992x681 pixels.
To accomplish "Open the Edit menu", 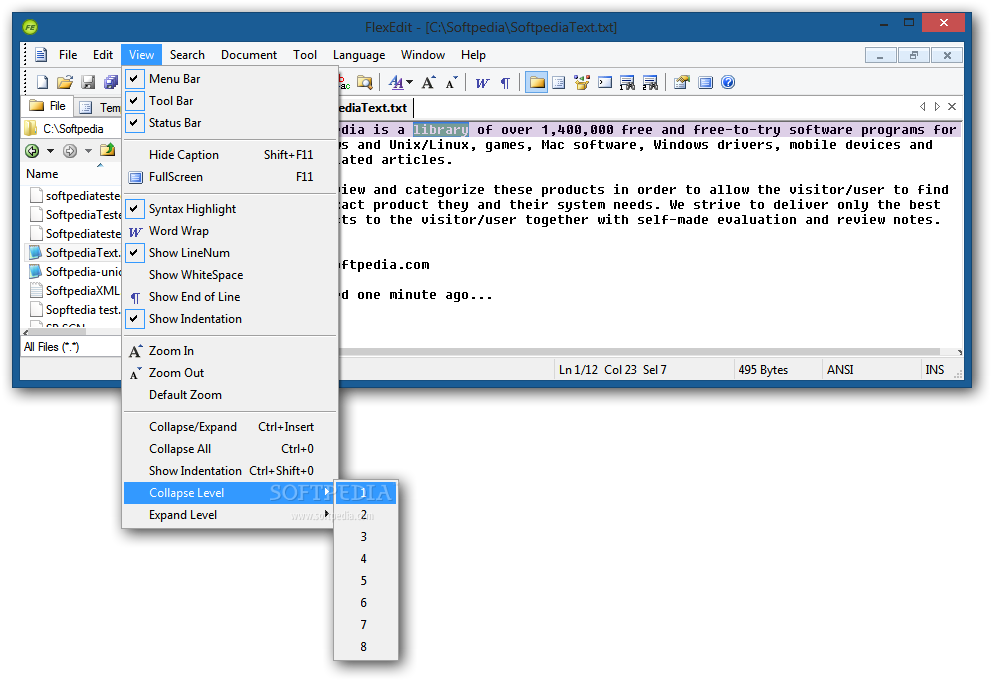I will (102, 55).
